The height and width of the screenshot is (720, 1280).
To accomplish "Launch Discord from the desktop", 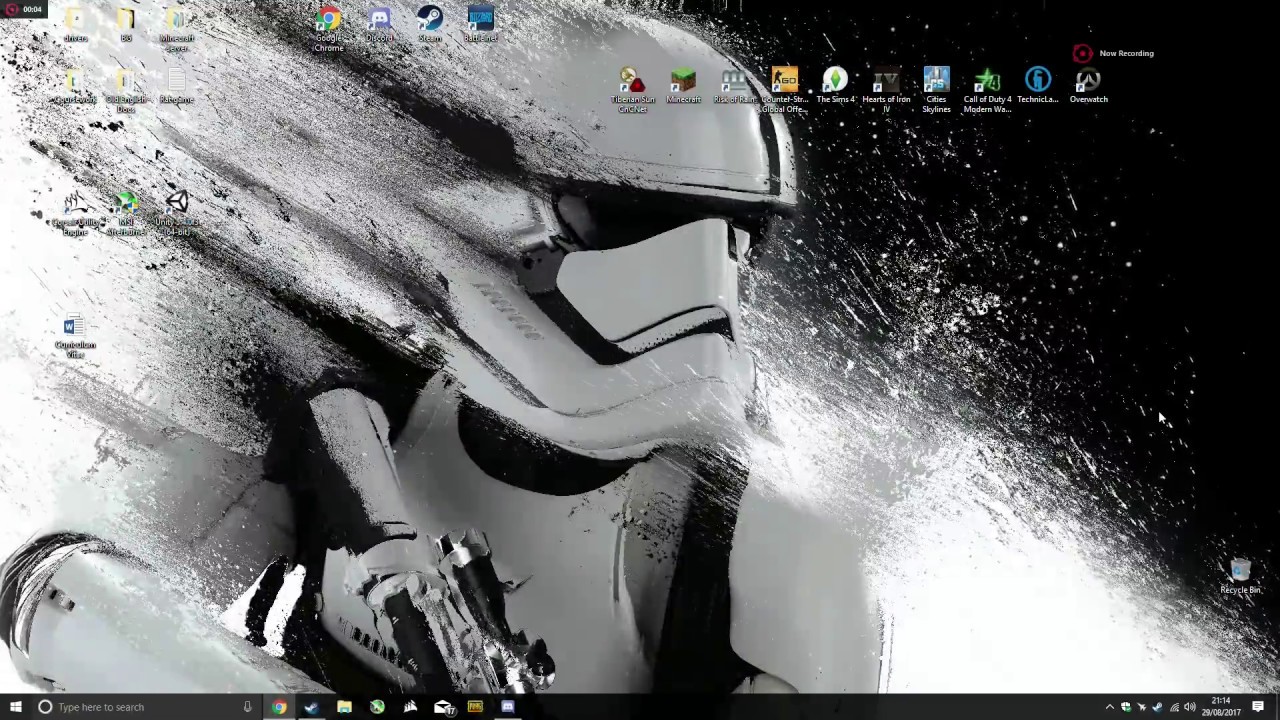I will 379,25.
